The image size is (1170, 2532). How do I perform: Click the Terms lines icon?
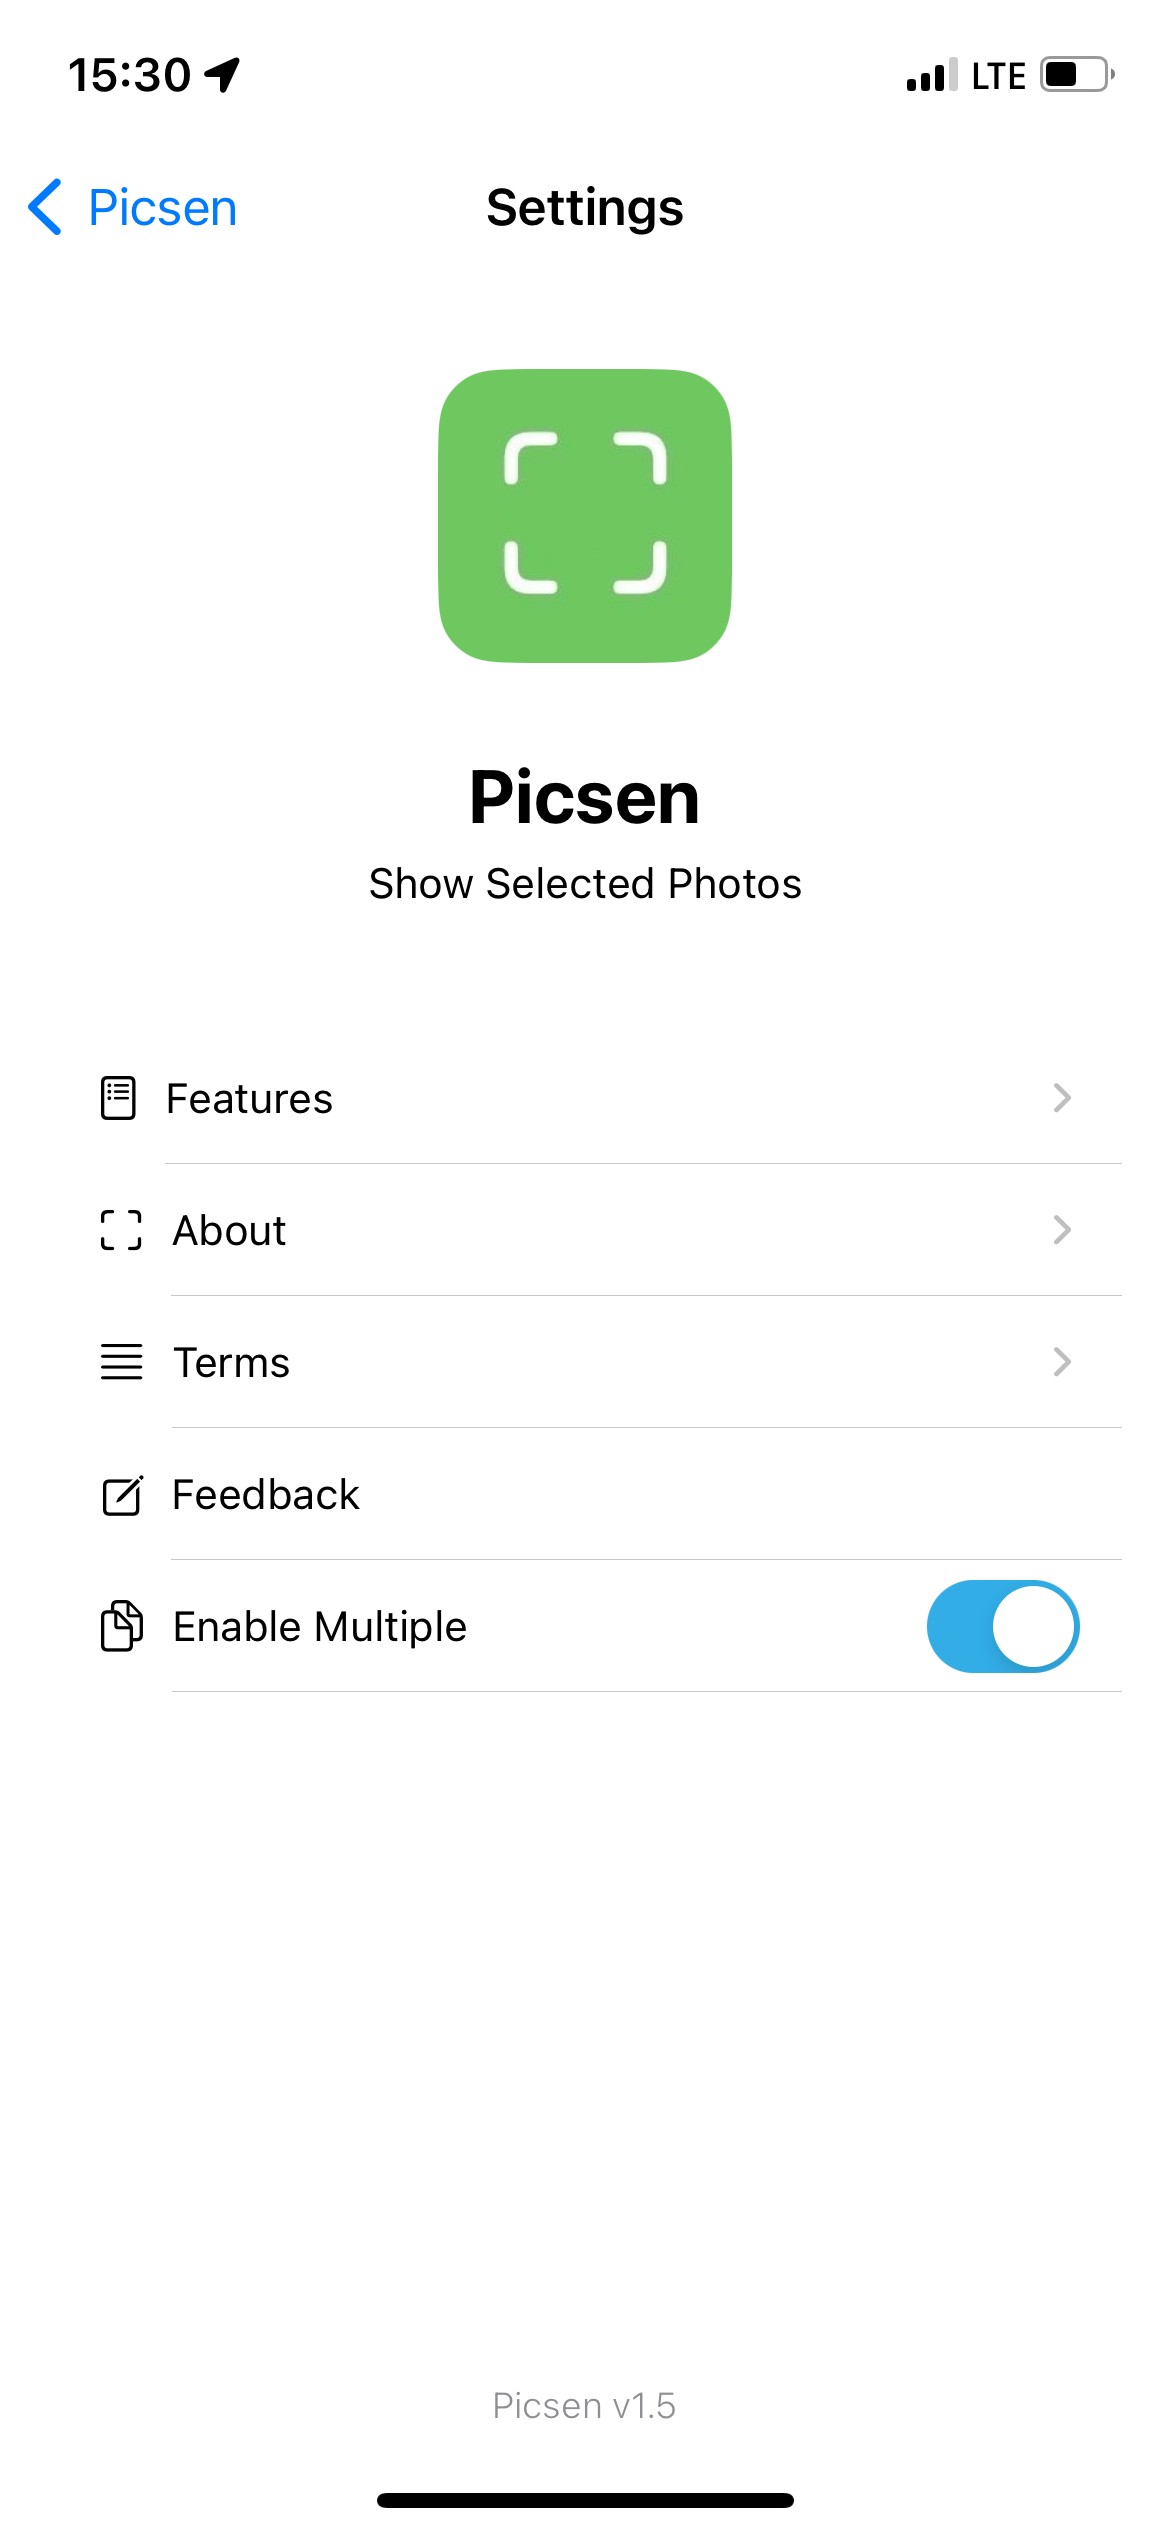121,1362
